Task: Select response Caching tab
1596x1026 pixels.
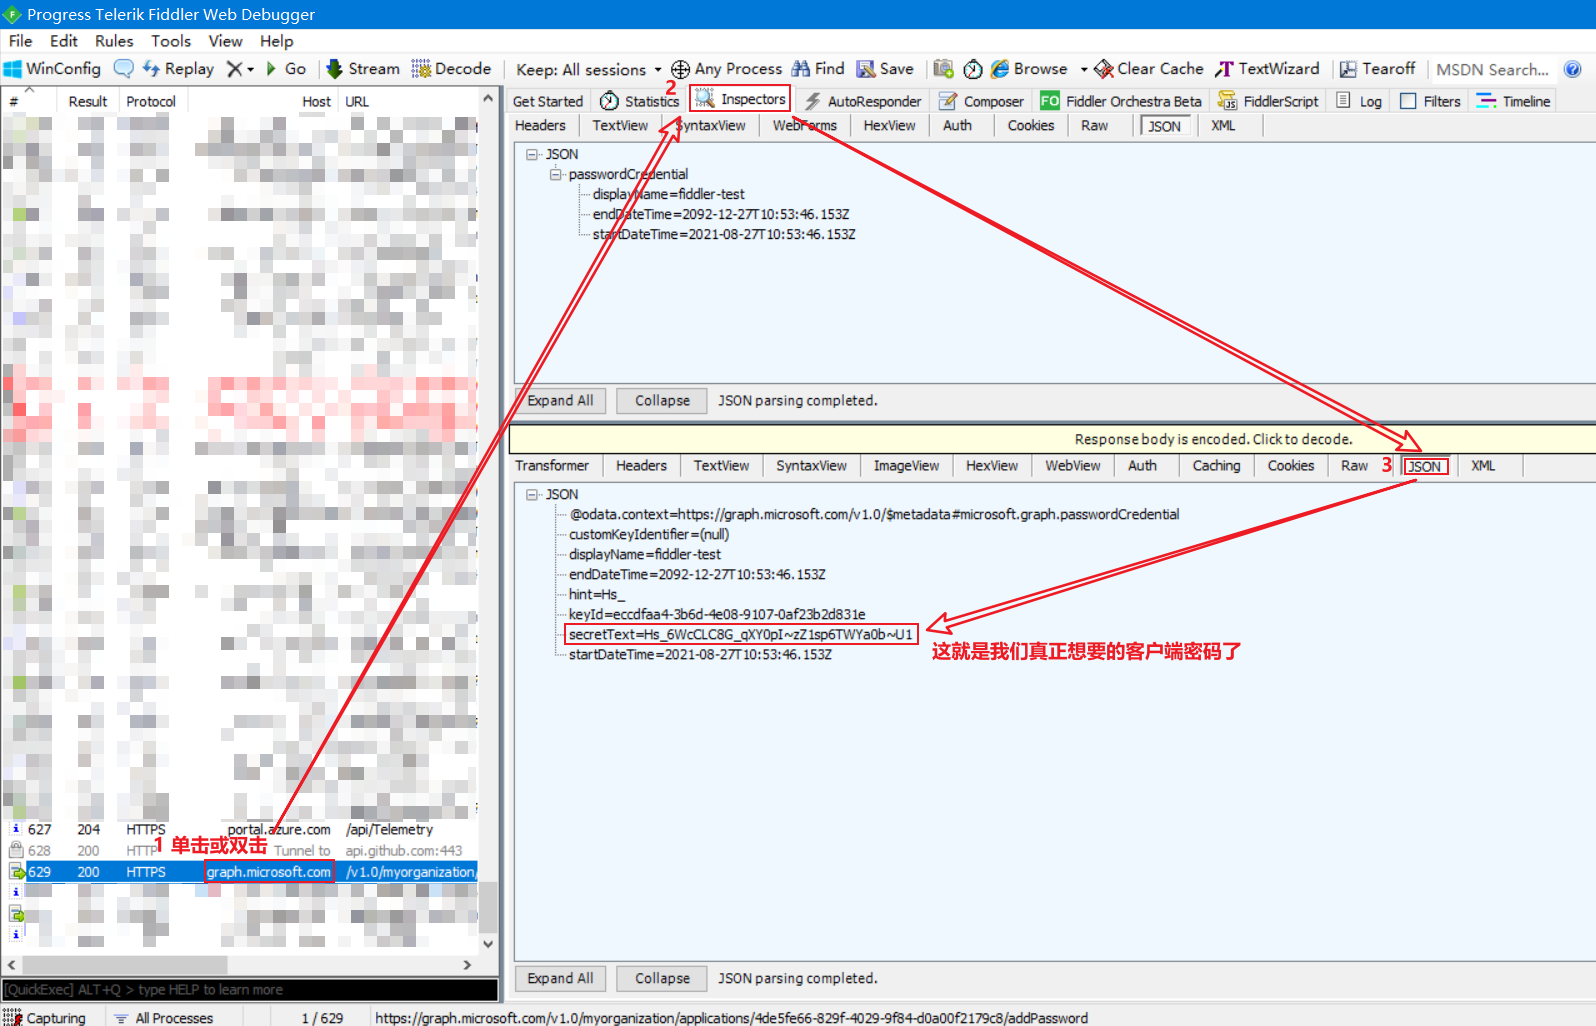Action: 1216,465
